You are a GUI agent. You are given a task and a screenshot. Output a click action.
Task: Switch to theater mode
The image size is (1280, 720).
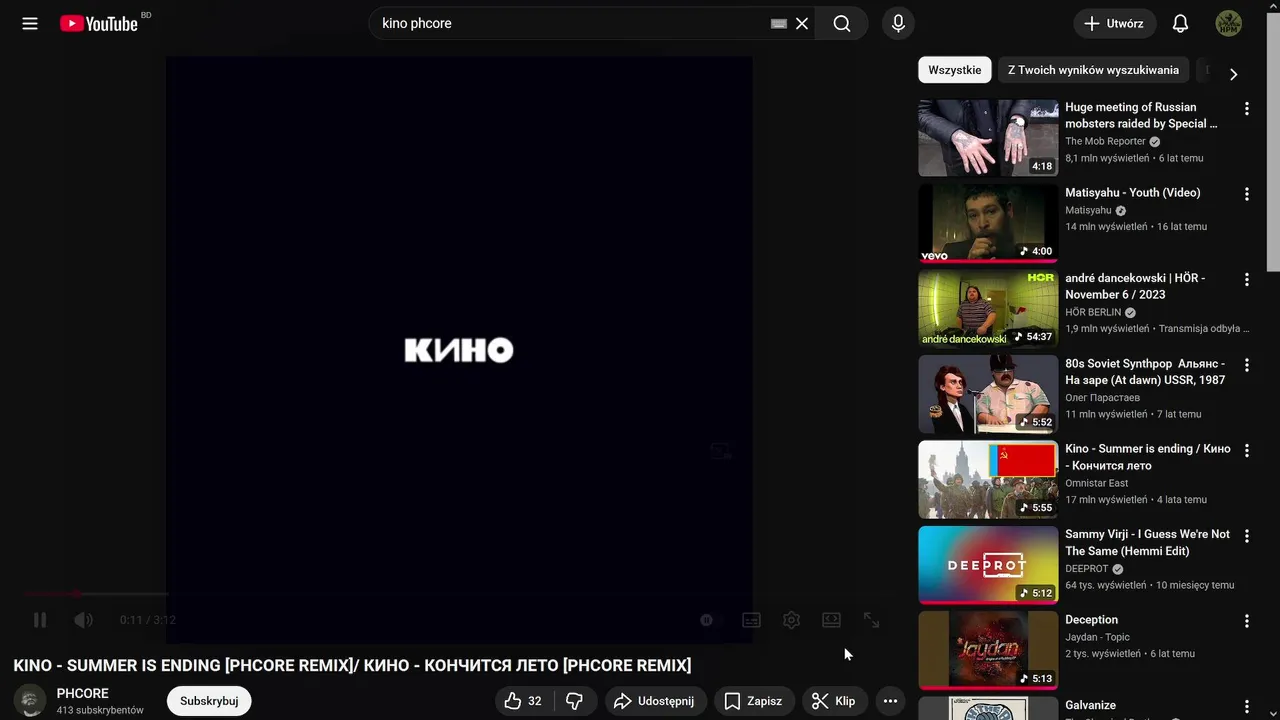pos(831,620)
